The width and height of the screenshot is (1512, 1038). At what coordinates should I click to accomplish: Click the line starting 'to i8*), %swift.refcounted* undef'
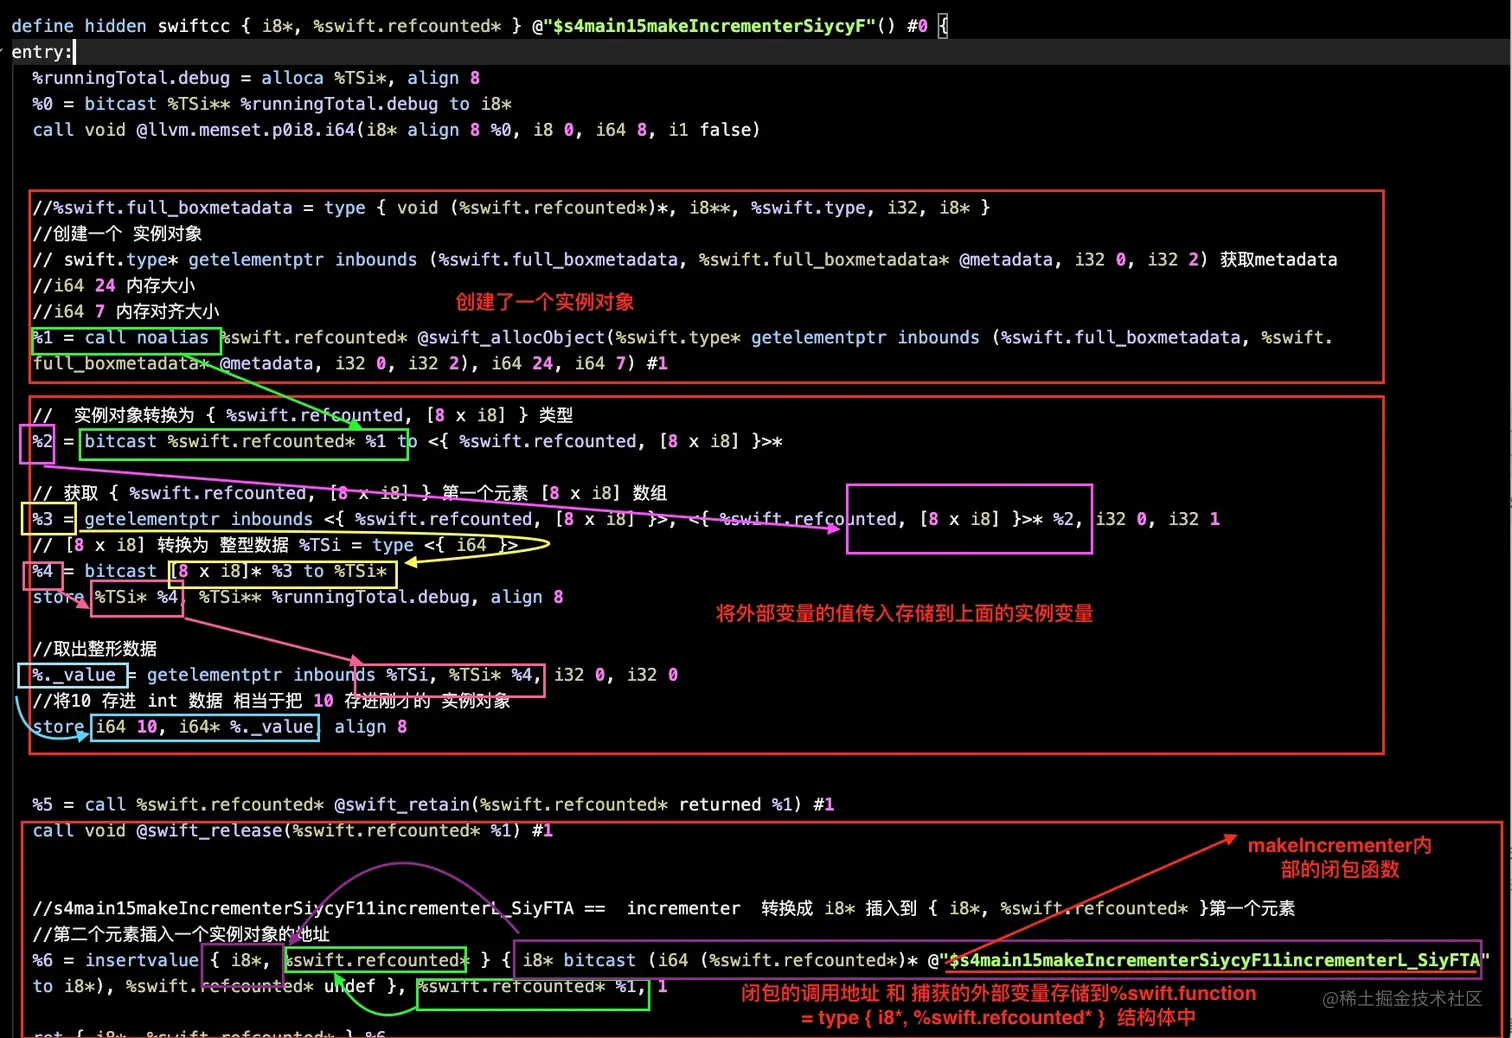click(x=350, y=987)
